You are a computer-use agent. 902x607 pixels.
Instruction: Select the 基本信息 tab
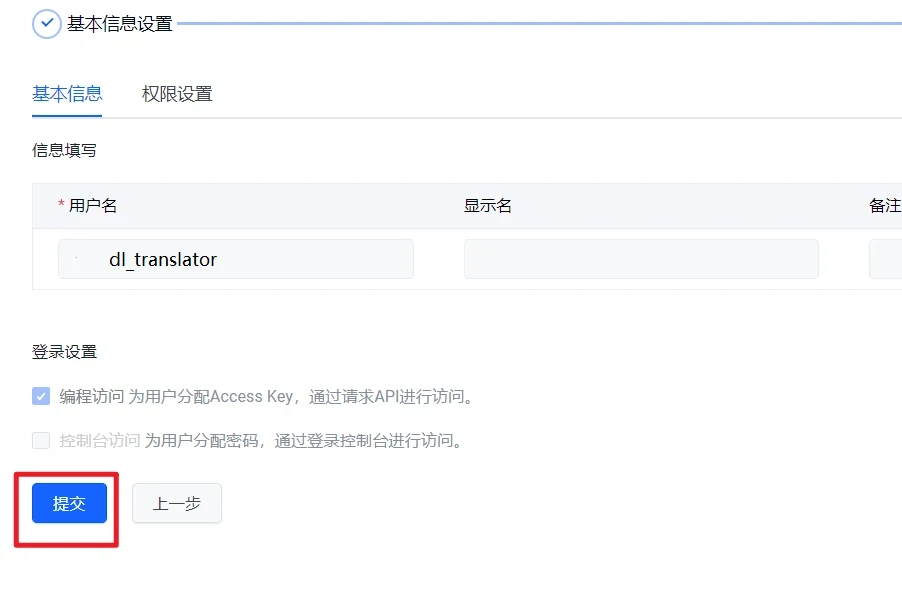66,93
